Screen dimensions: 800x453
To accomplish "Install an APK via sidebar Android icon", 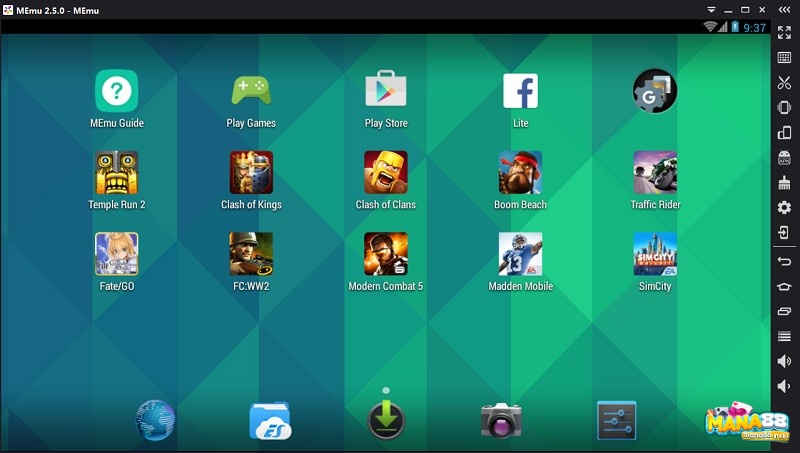I will pos(784,158).
